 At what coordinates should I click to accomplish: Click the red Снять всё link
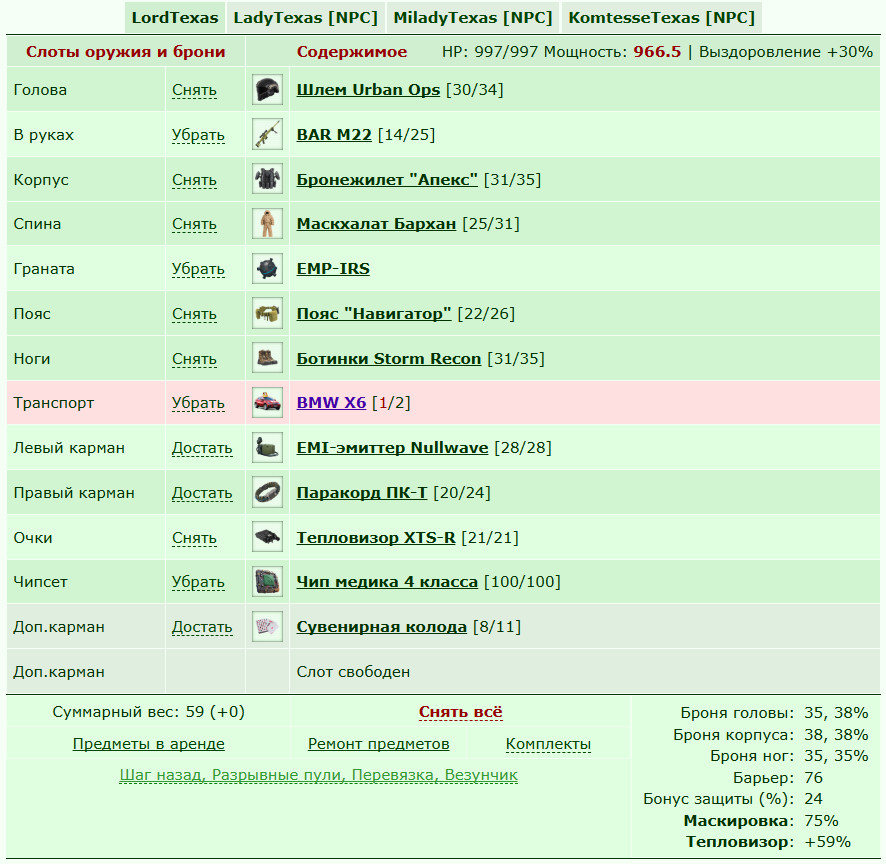[x=461, y=712]
